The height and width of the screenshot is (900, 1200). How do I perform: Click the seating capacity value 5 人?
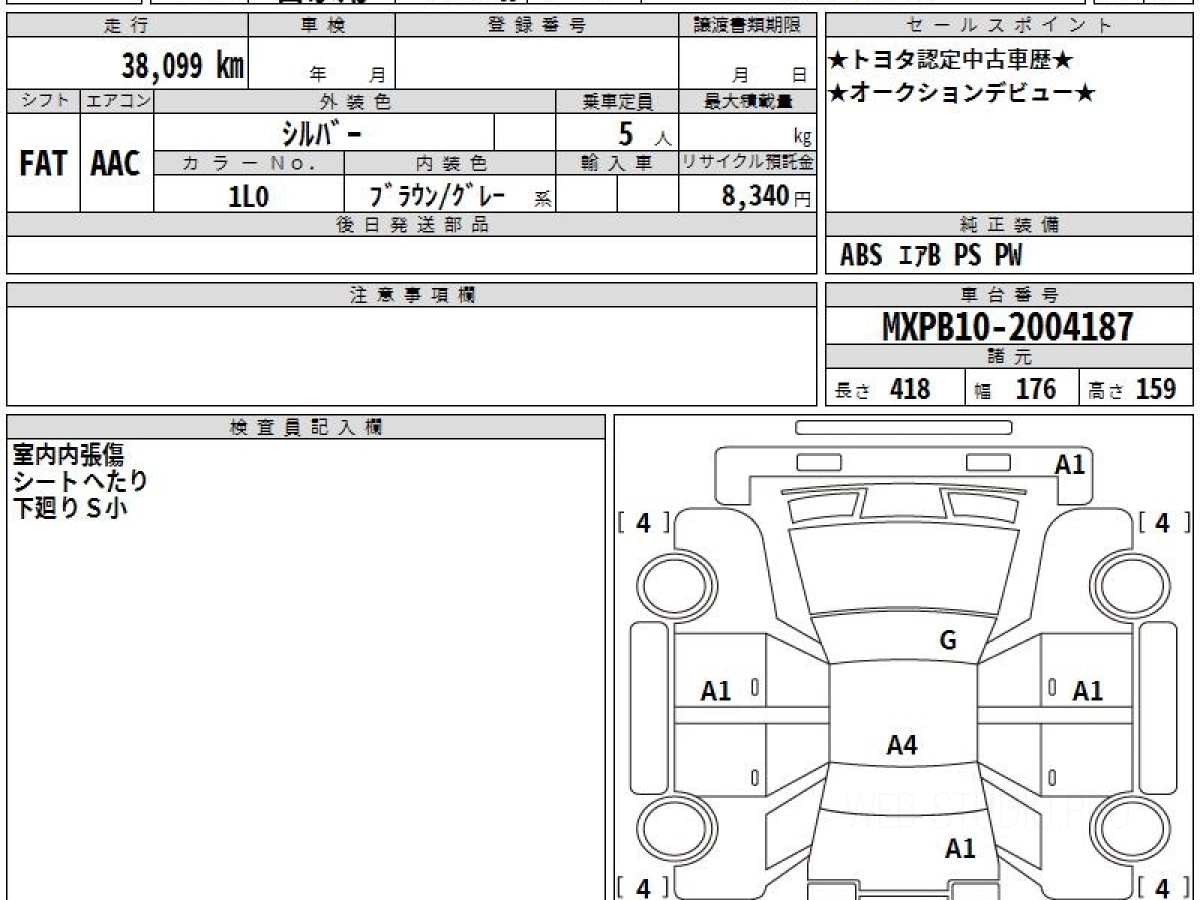tap(644, 132)
